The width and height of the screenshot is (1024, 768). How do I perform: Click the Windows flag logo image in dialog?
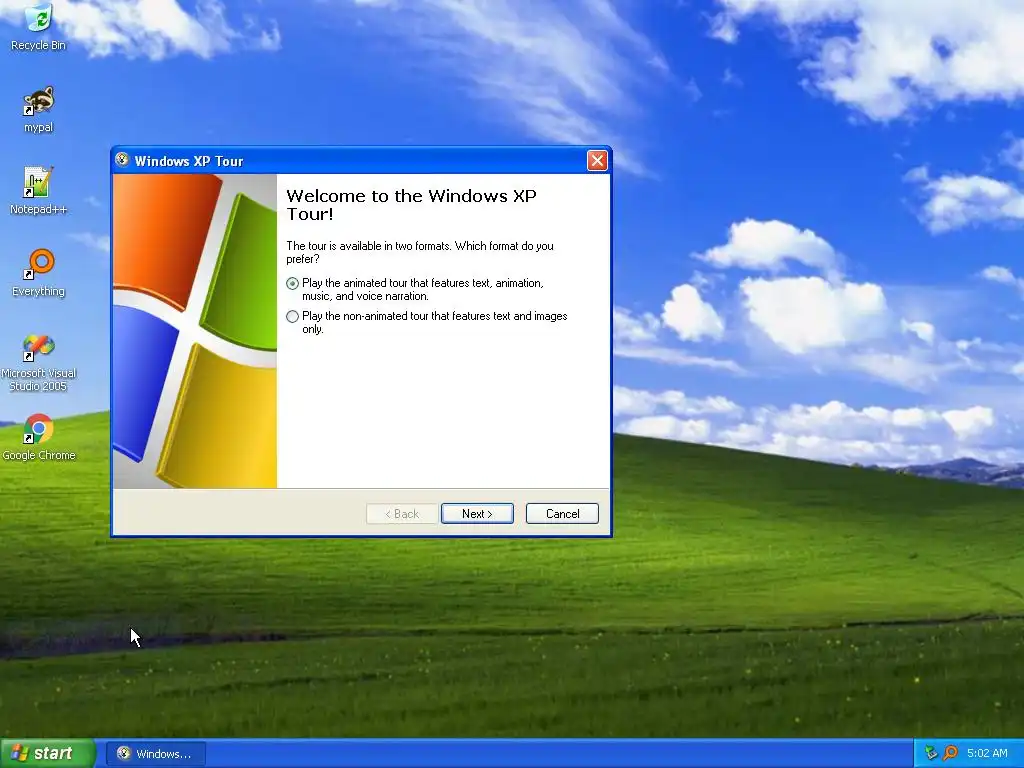(x=195, y=330)
